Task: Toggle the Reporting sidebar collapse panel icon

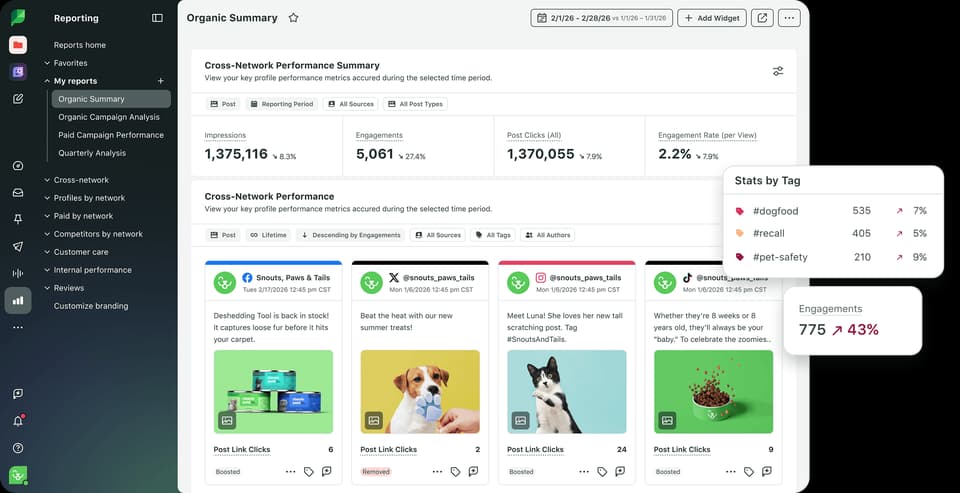Action: coord(157,18)
